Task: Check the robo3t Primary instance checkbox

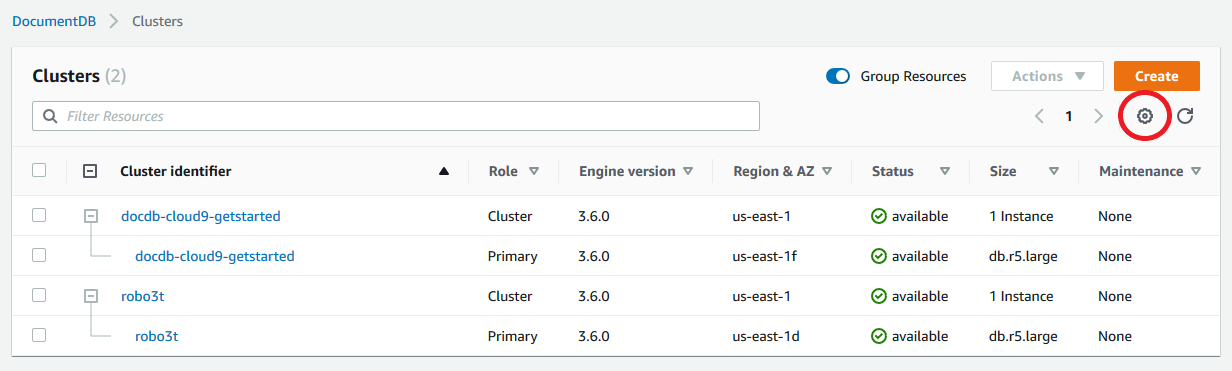Action: 39,335
